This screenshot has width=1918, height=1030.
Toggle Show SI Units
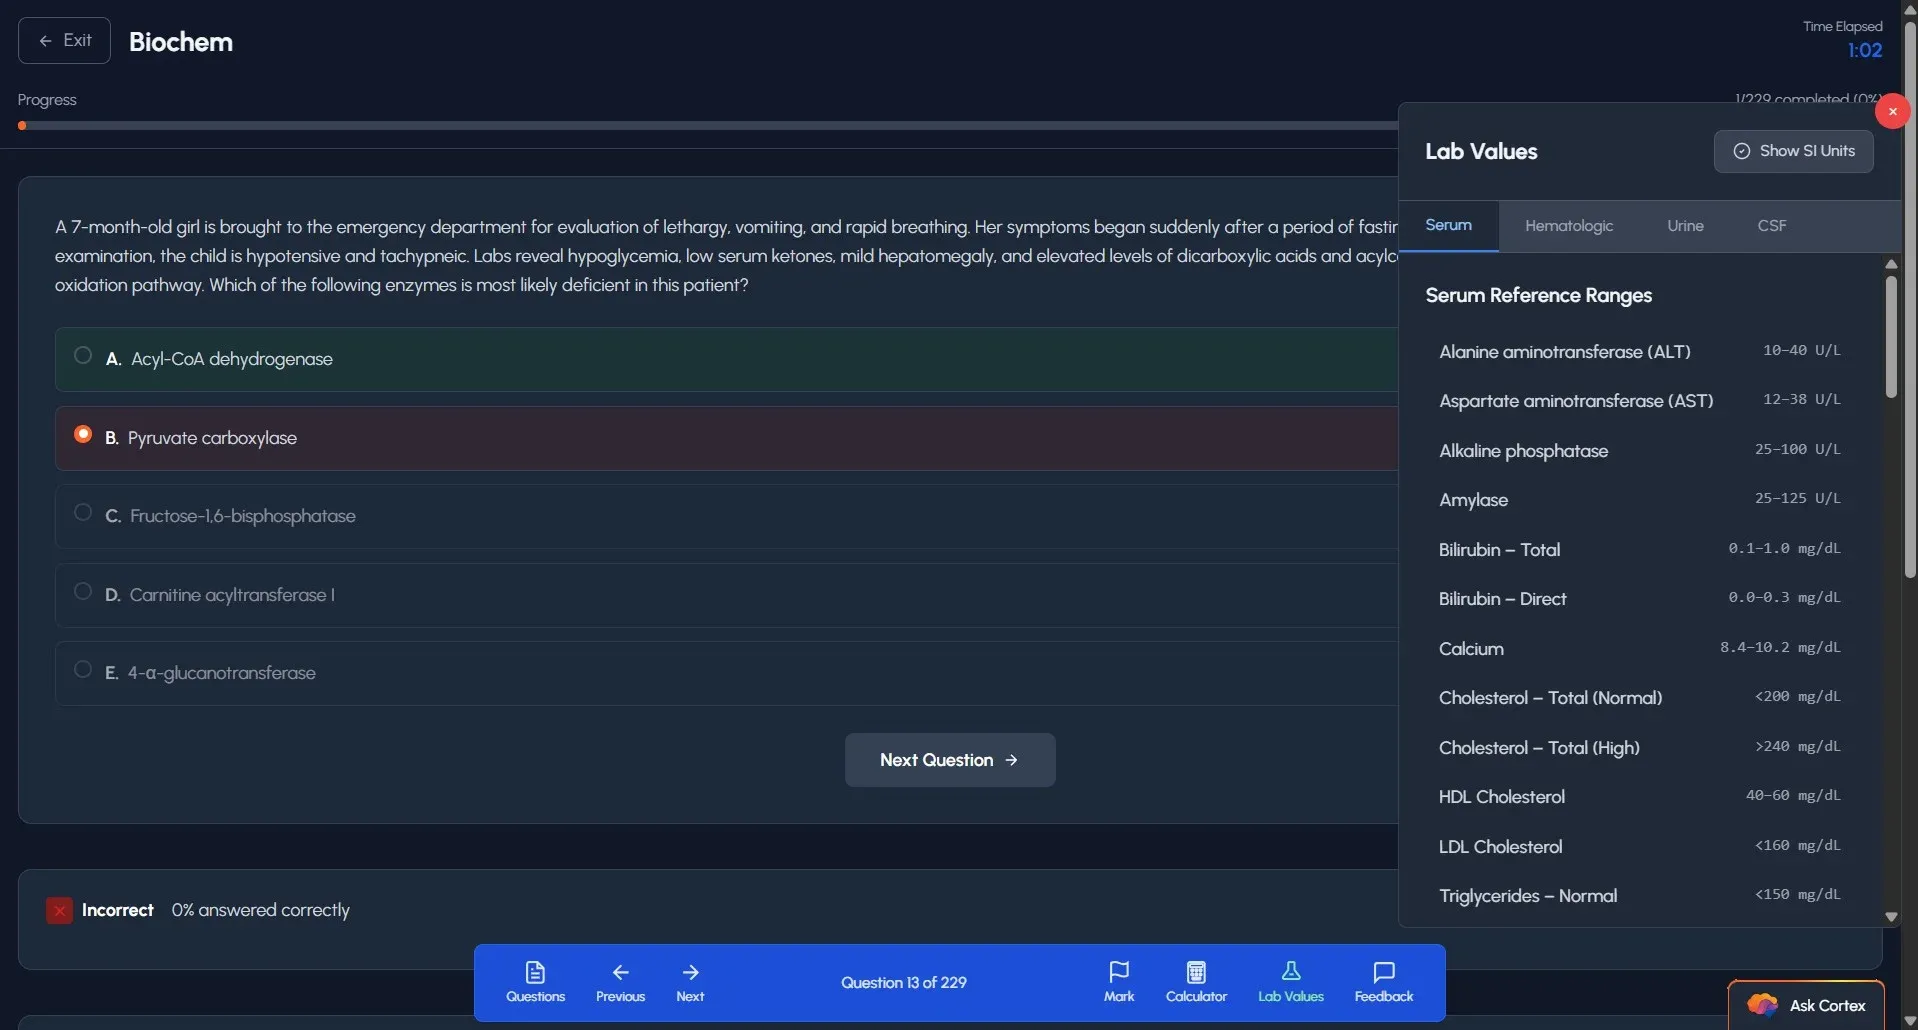[1793, 151]
